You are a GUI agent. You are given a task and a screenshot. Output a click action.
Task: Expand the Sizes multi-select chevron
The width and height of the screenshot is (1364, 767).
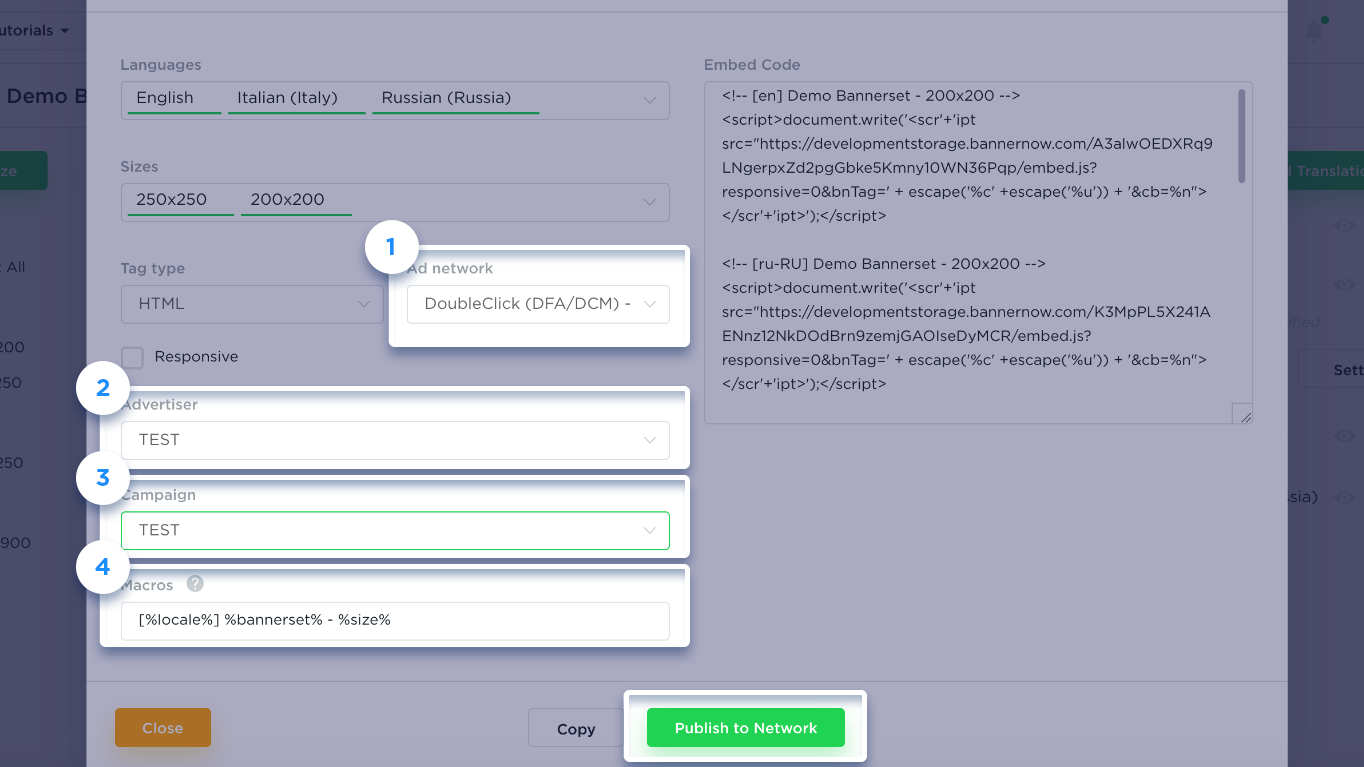[x=650, y=202]
